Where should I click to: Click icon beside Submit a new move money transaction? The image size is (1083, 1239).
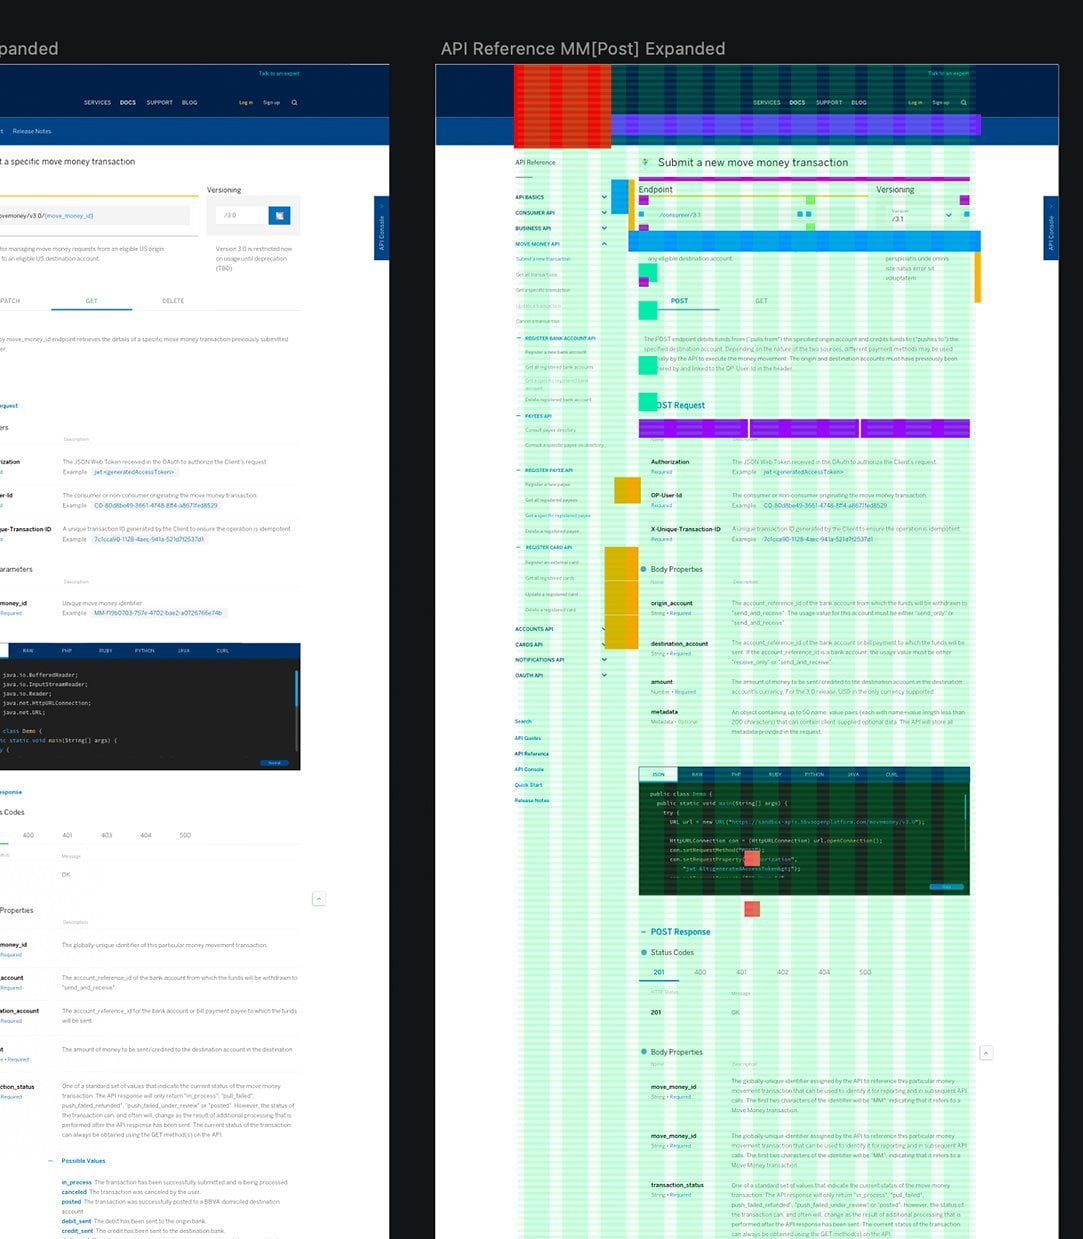click(x=646, y=162)
